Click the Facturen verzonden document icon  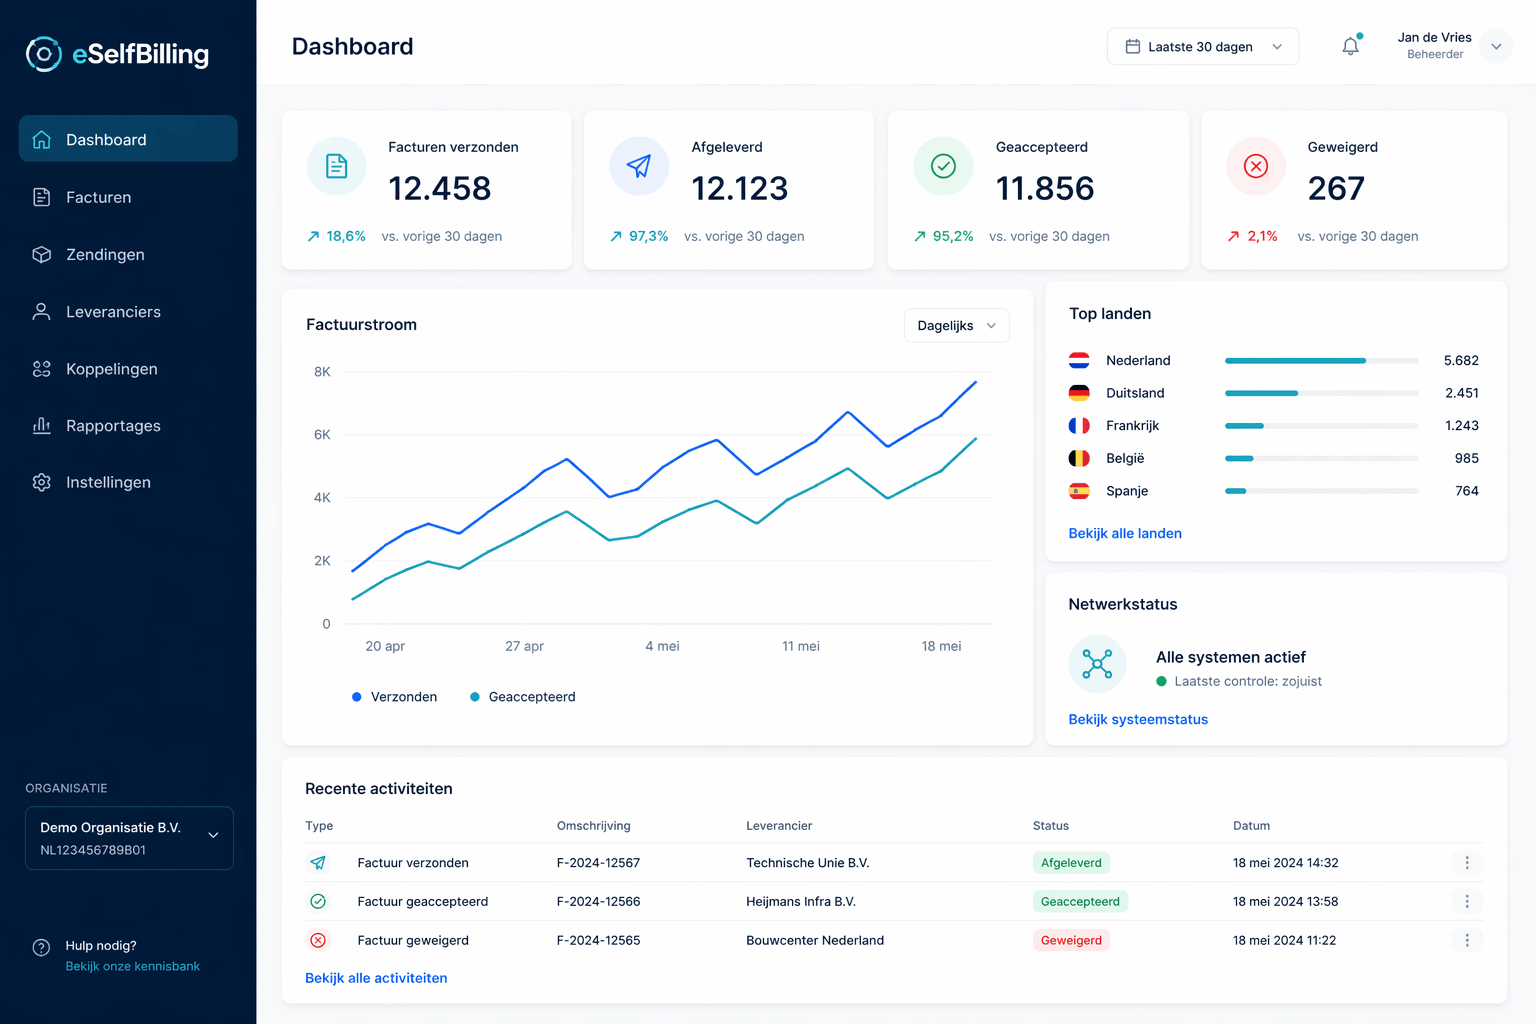coord(337,166)
